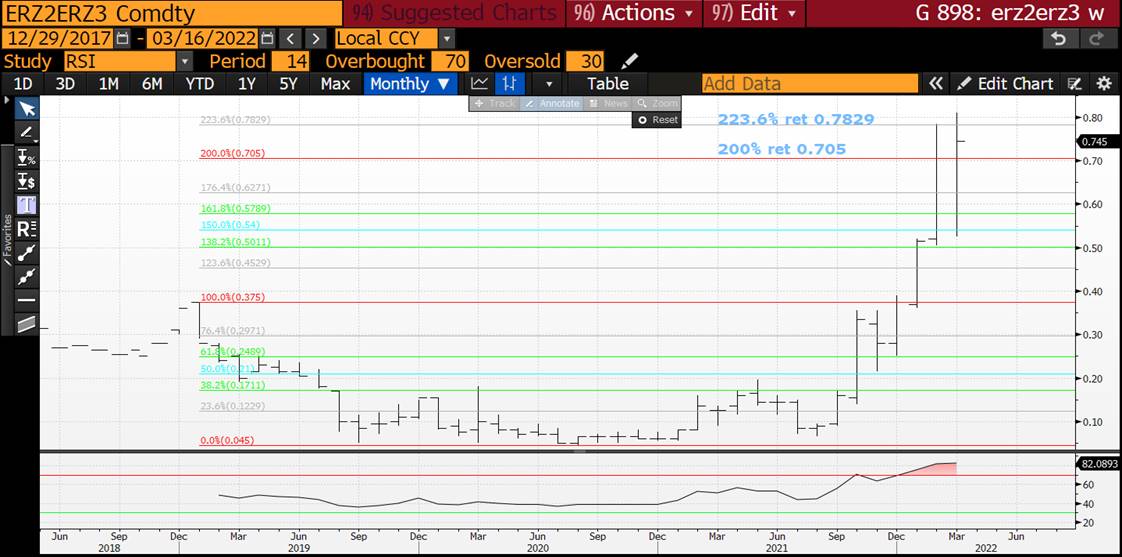This screenshot has width=1122, height=557.
Task: Click the ERZ2ERZ3 Comdty security field
Action: (x=172, y=13)
